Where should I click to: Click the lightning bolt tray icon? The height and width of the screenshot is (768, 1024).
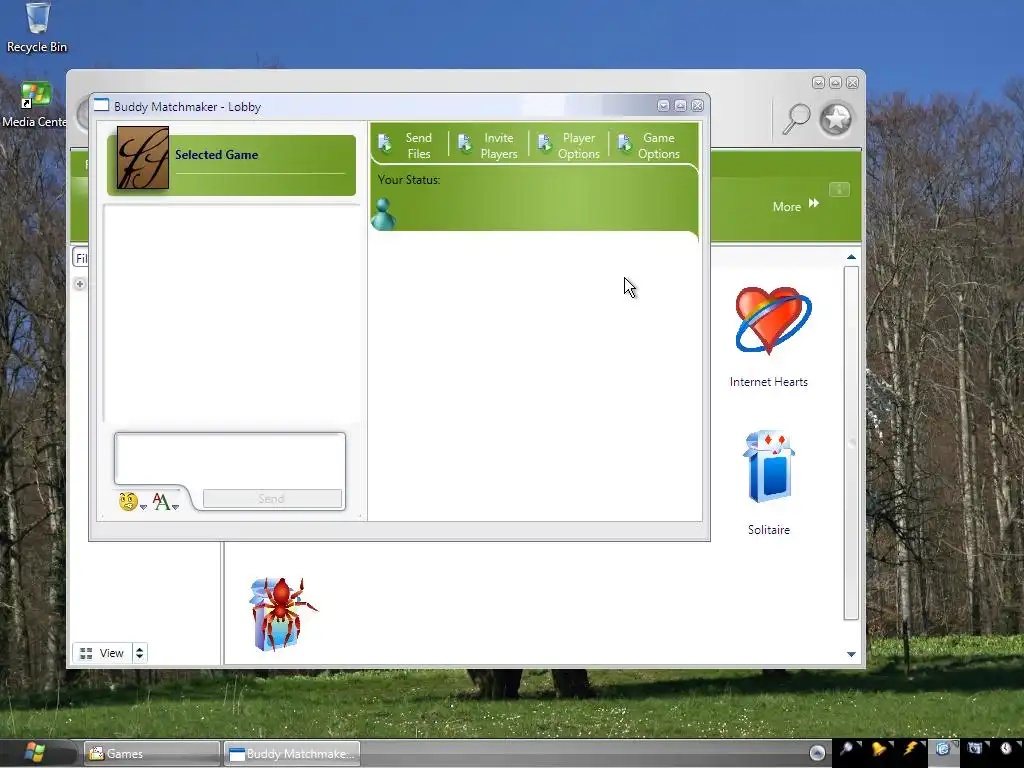(910, 748)
